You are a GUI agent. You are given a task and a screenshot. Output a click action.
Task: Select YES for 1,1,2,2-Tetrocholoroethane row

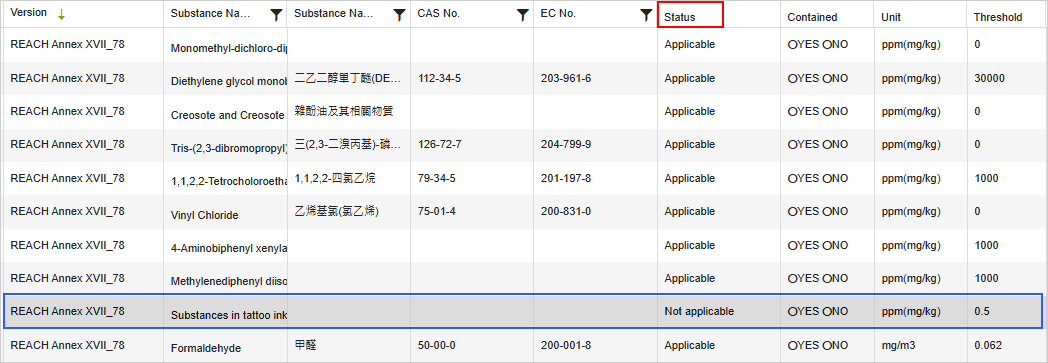792,178
